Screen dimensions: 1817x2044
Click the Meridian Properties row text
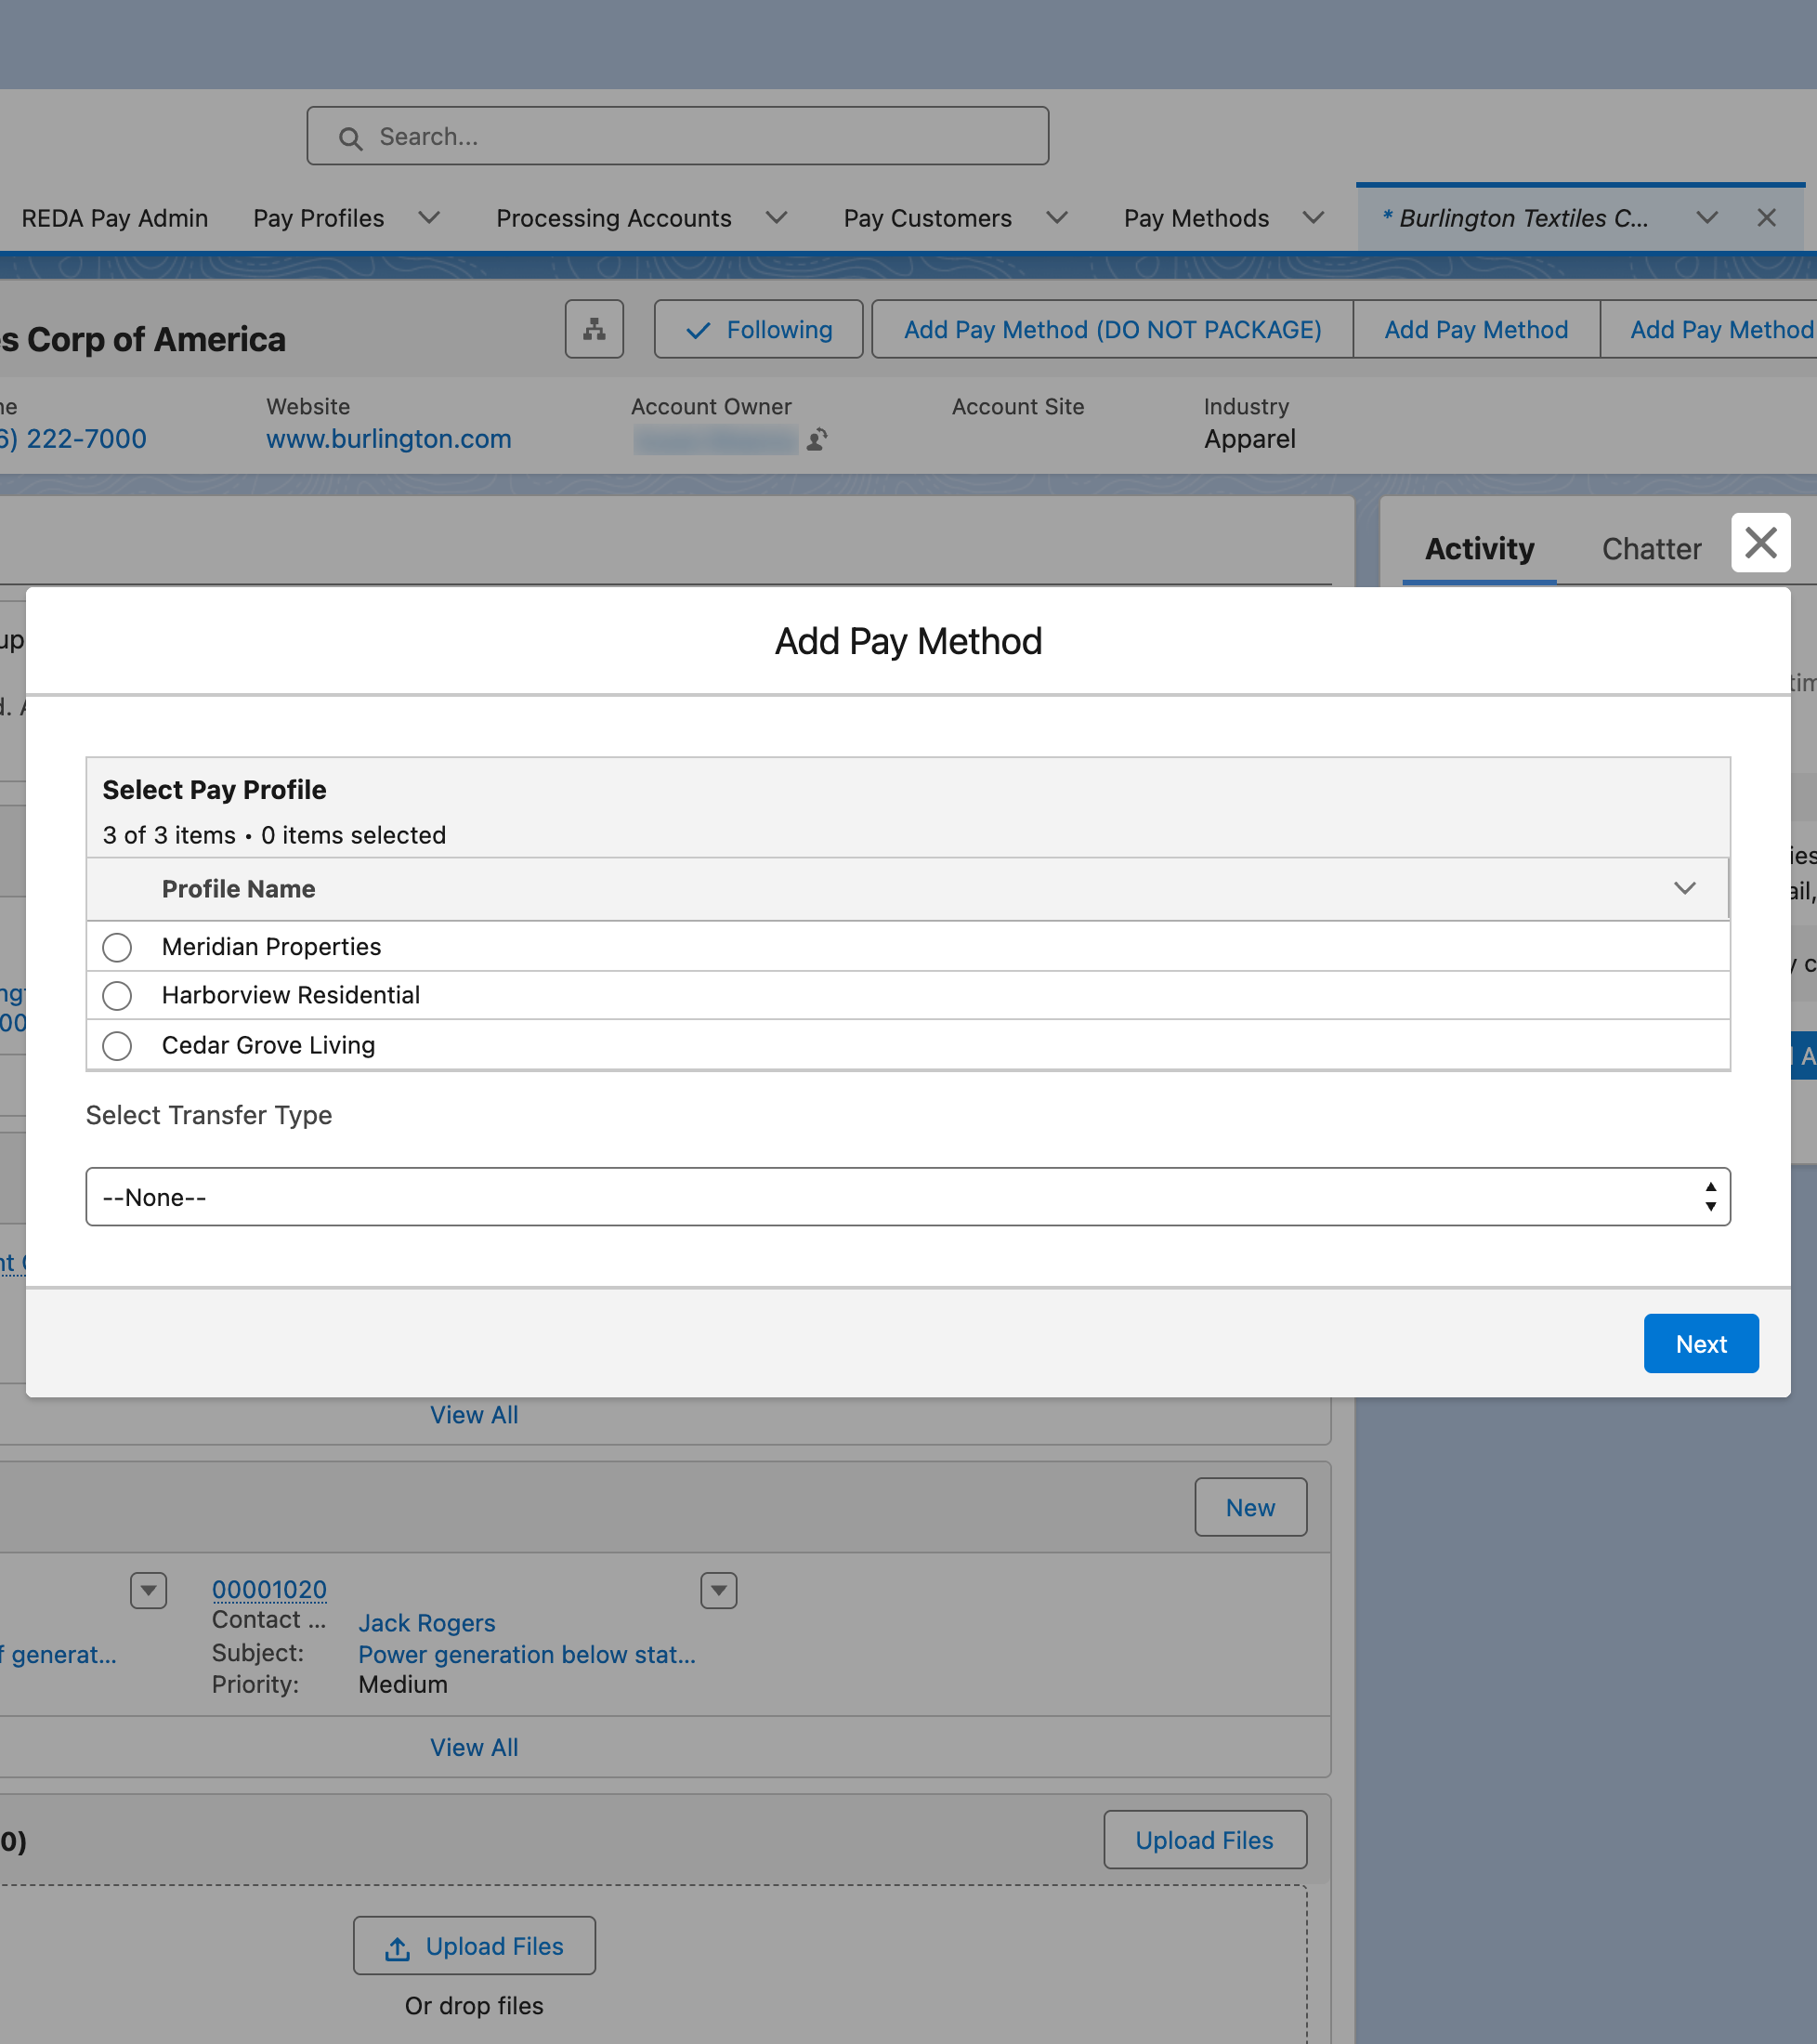point(271,947)
